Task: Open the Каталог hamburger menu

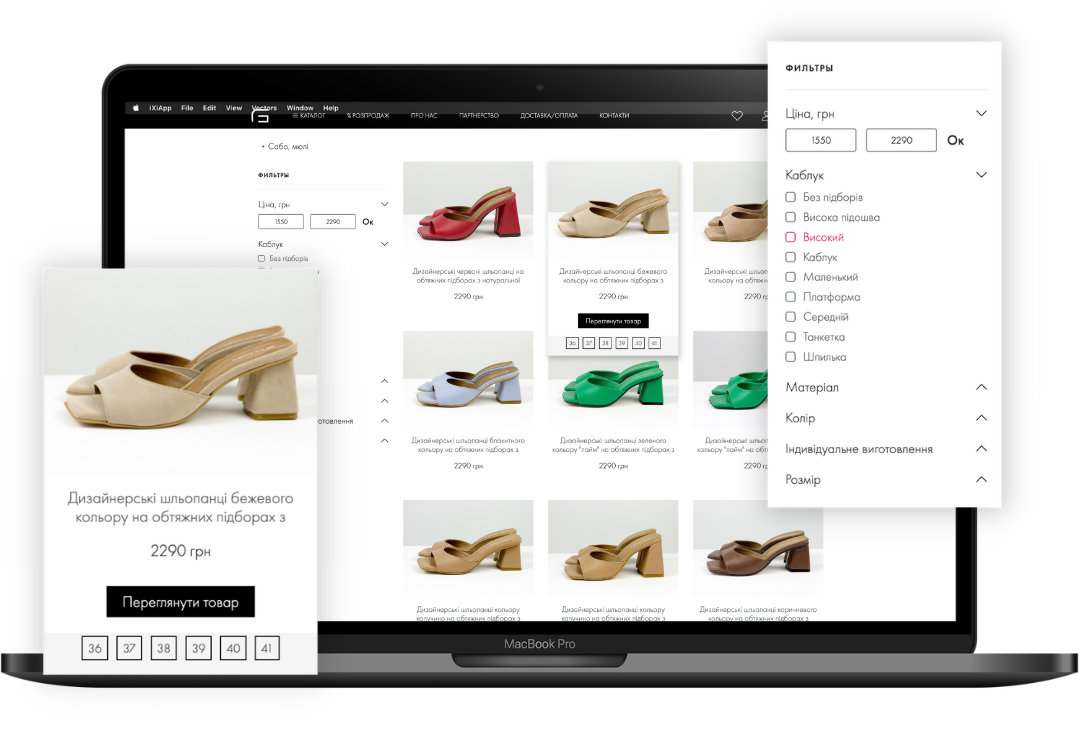Action: 308,116
